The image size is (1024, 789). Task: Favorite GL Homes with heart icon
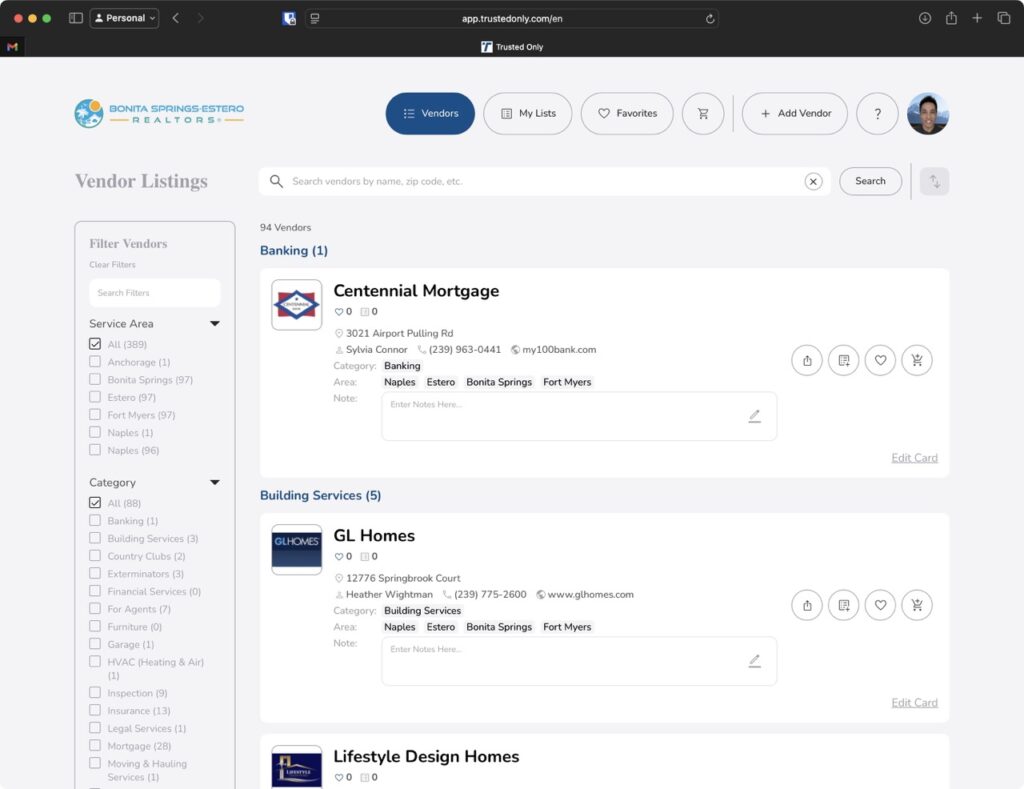click(x=880, y=605)
